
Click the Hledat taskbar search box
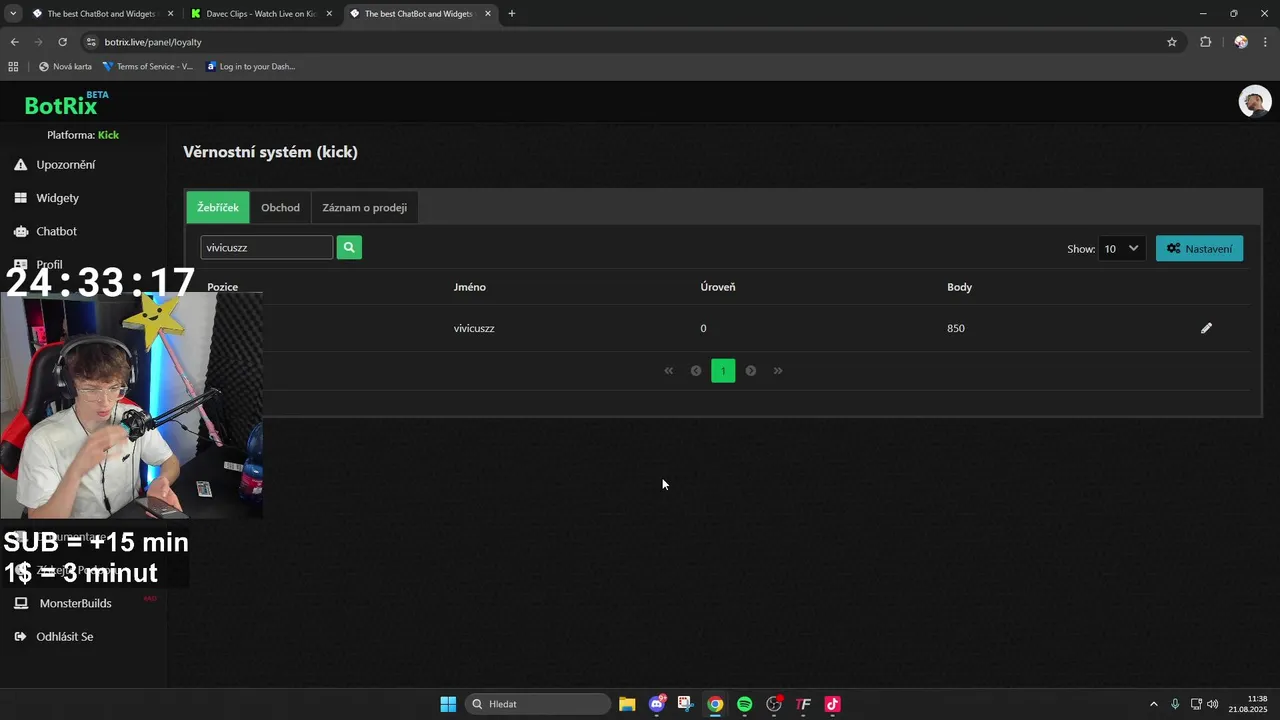(538, 704)
